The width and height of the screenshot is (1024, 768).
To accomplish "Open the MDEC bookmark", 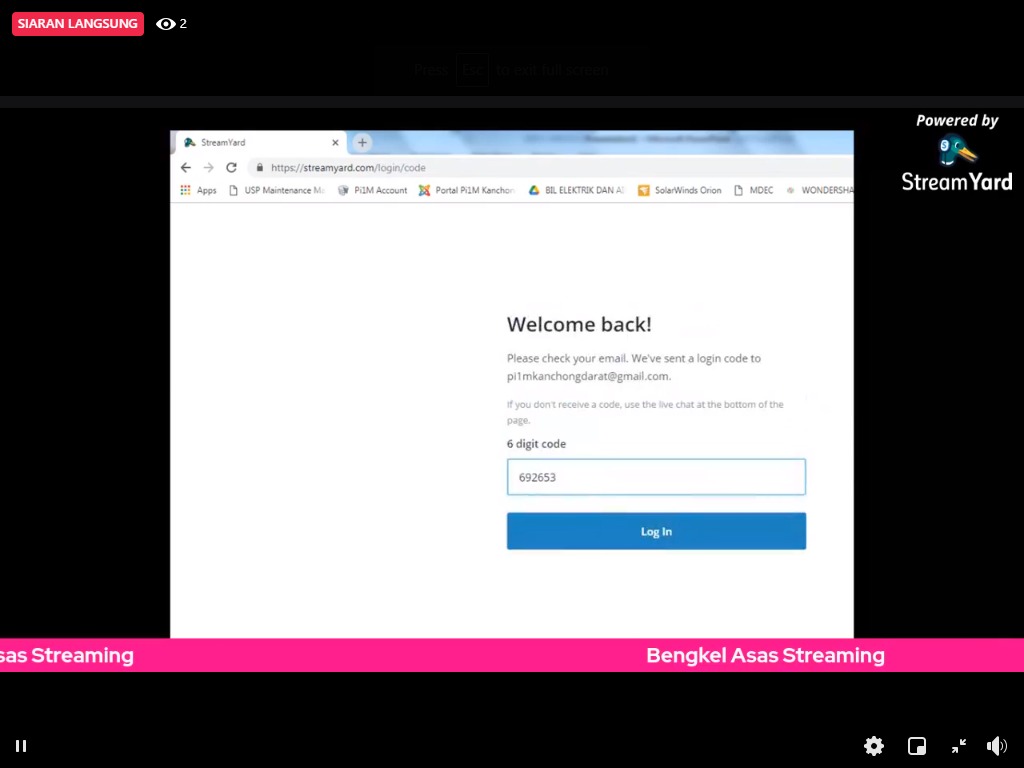I will coord(754,190).
